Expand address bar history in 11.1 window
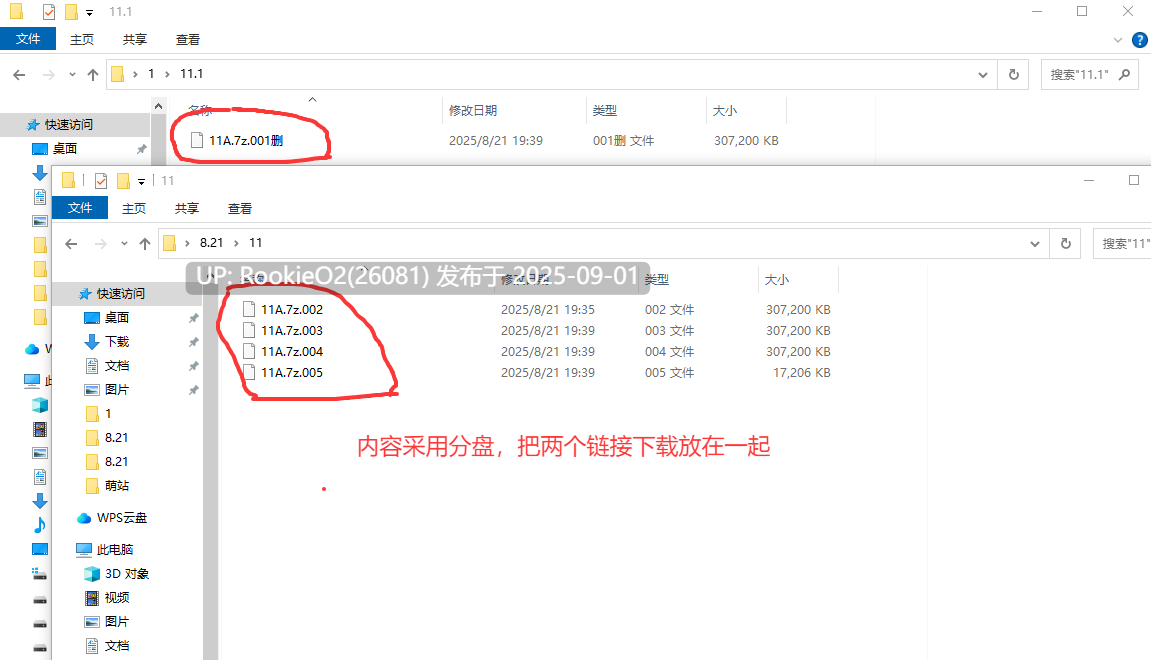The width and height of the screenshot is (1151, 660). click(x=983, y=74)
